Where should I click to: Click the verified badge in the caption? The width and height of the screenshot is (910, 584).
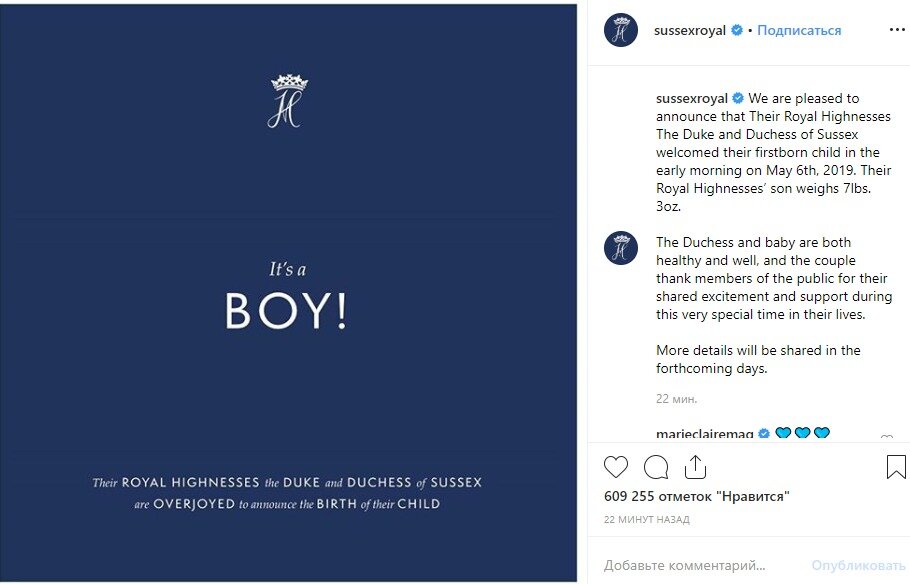738,99
